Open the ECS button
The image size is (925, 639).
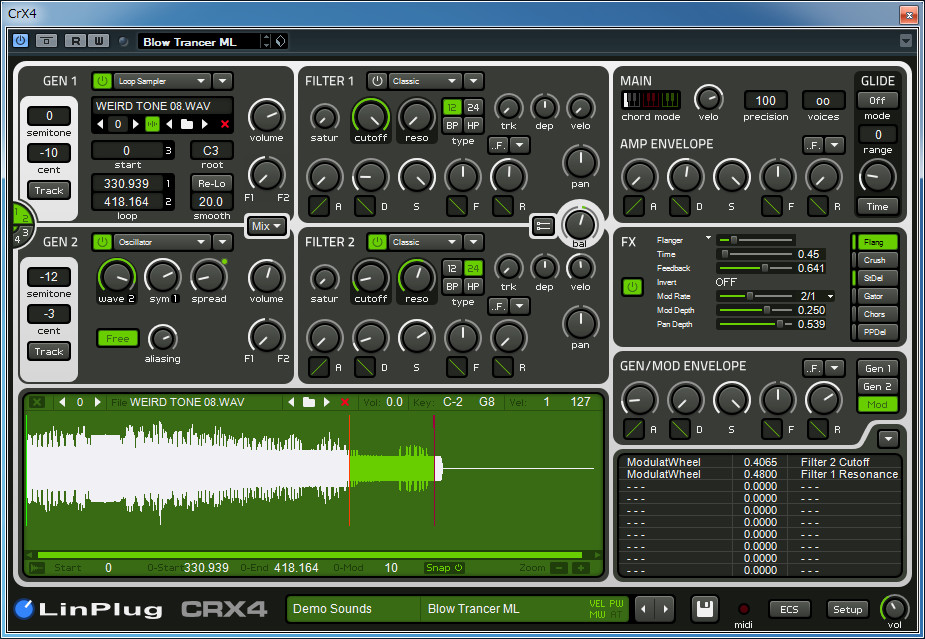click(789, 609)
